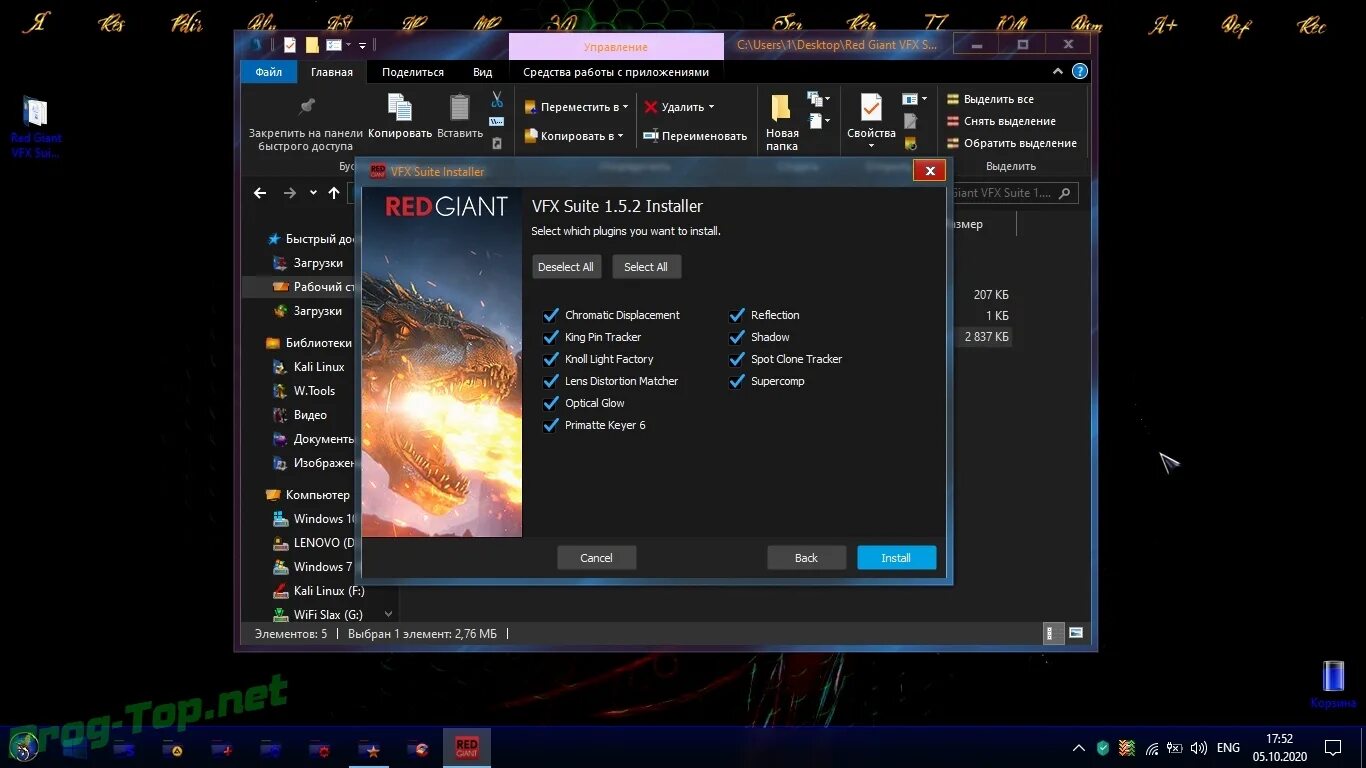Close the VFX Suite Installer dialog
This screenshot has width=1366, height=768.
pos(929,171)
